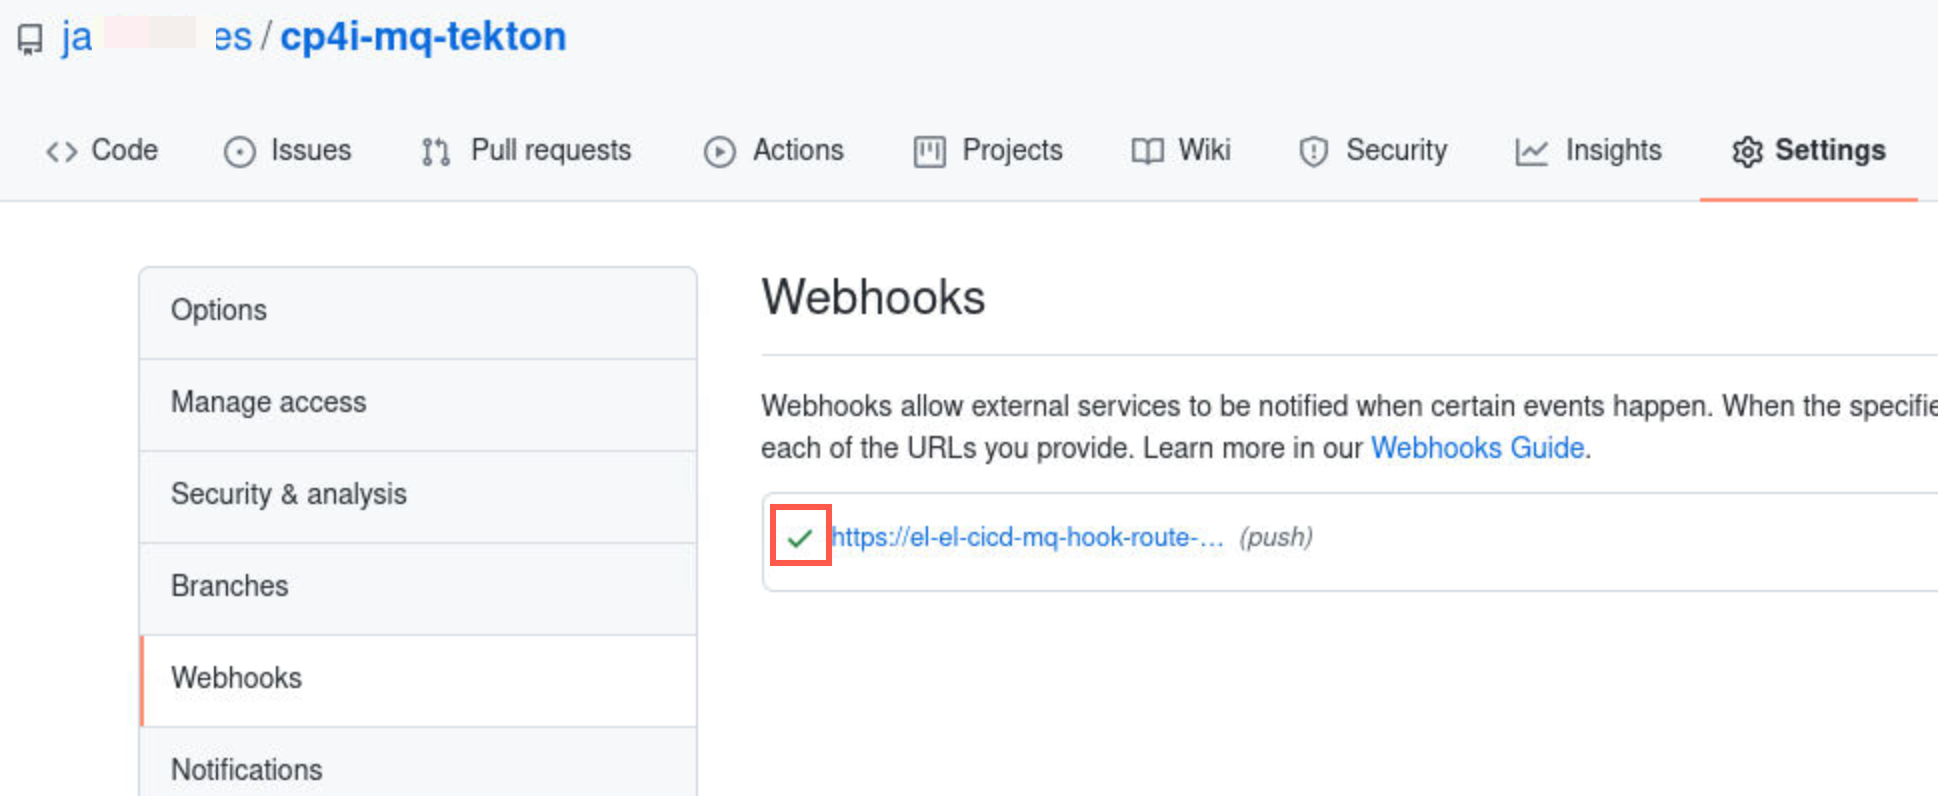
Task: Go to Branches settings
Action: tap(418, 588)
